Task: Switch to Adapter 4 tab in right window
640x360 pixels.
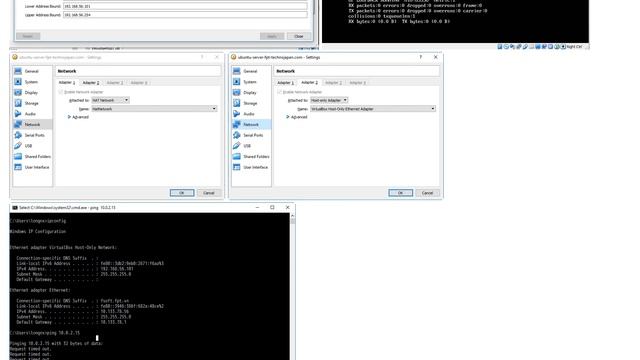Action: tap(358, 82)
